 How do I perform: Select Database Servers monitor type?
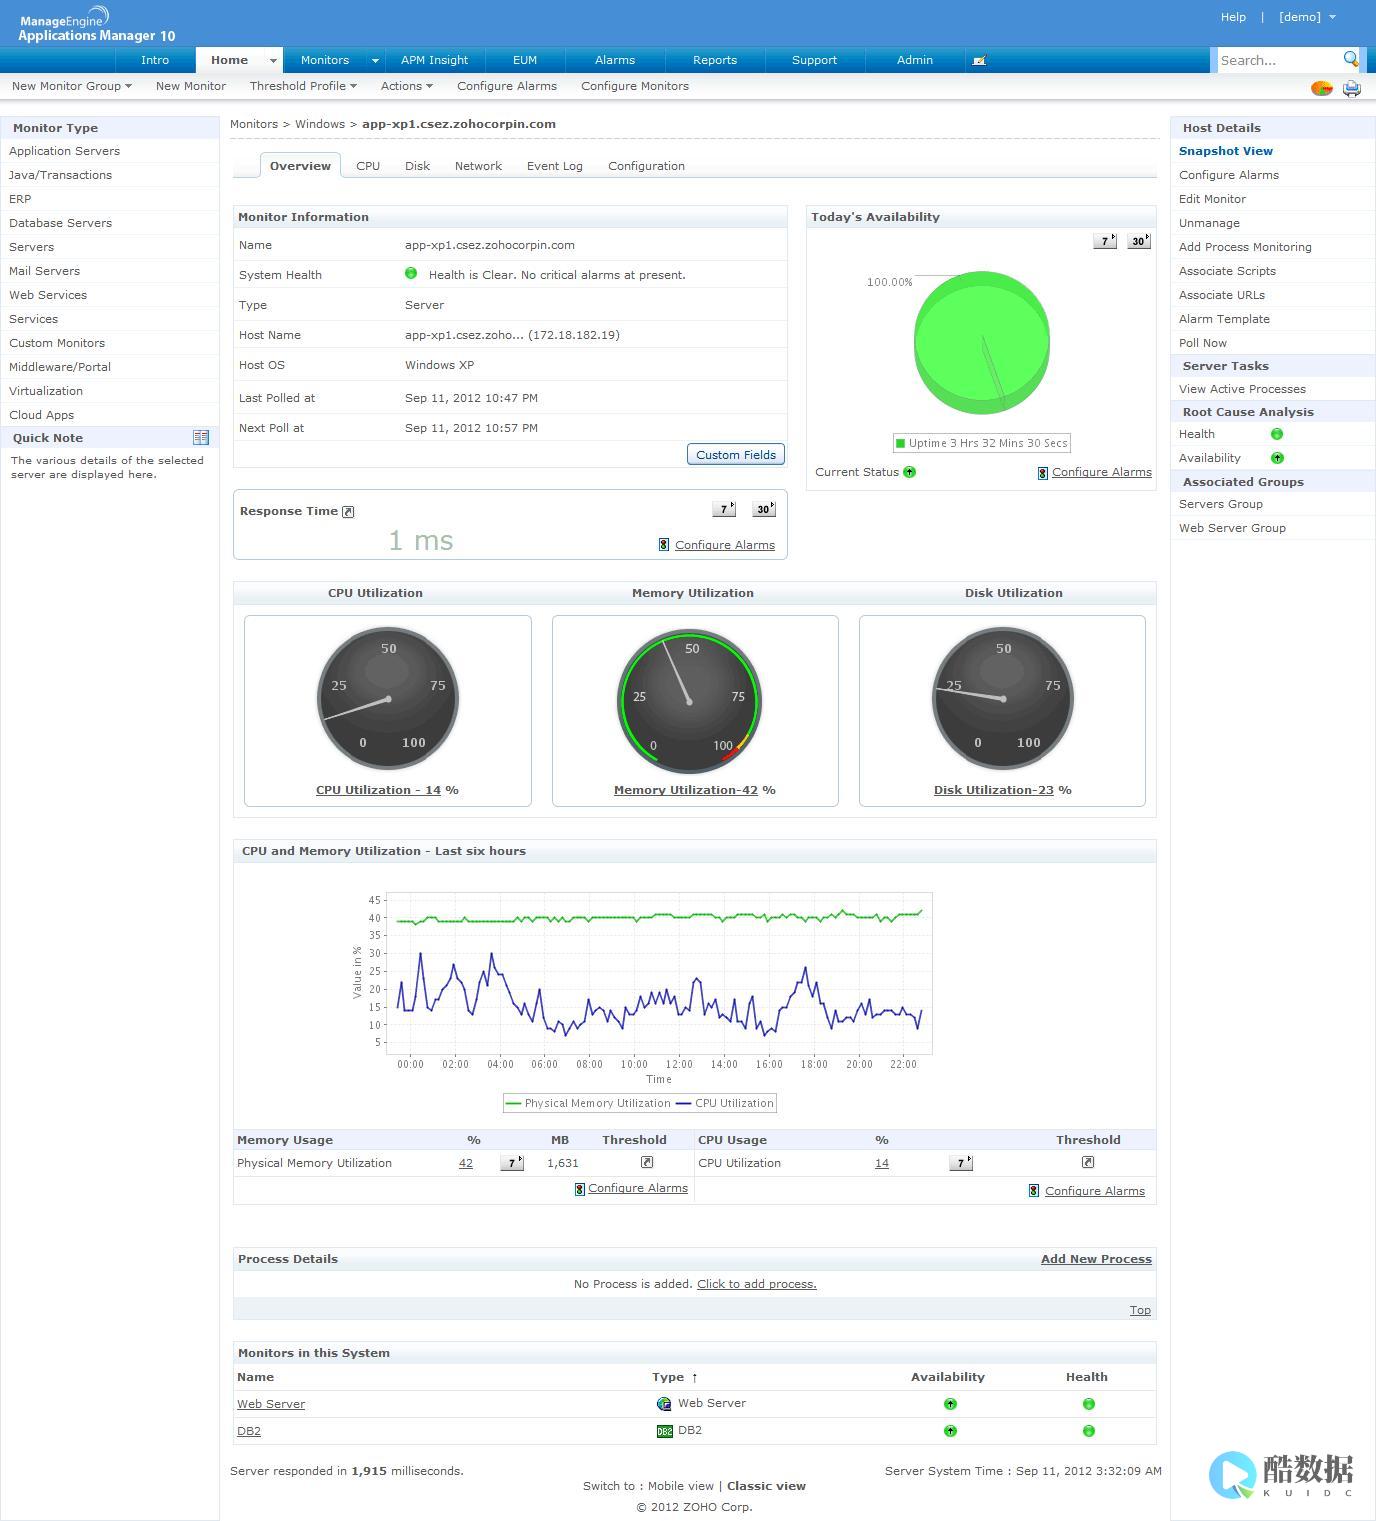point(60,223)
